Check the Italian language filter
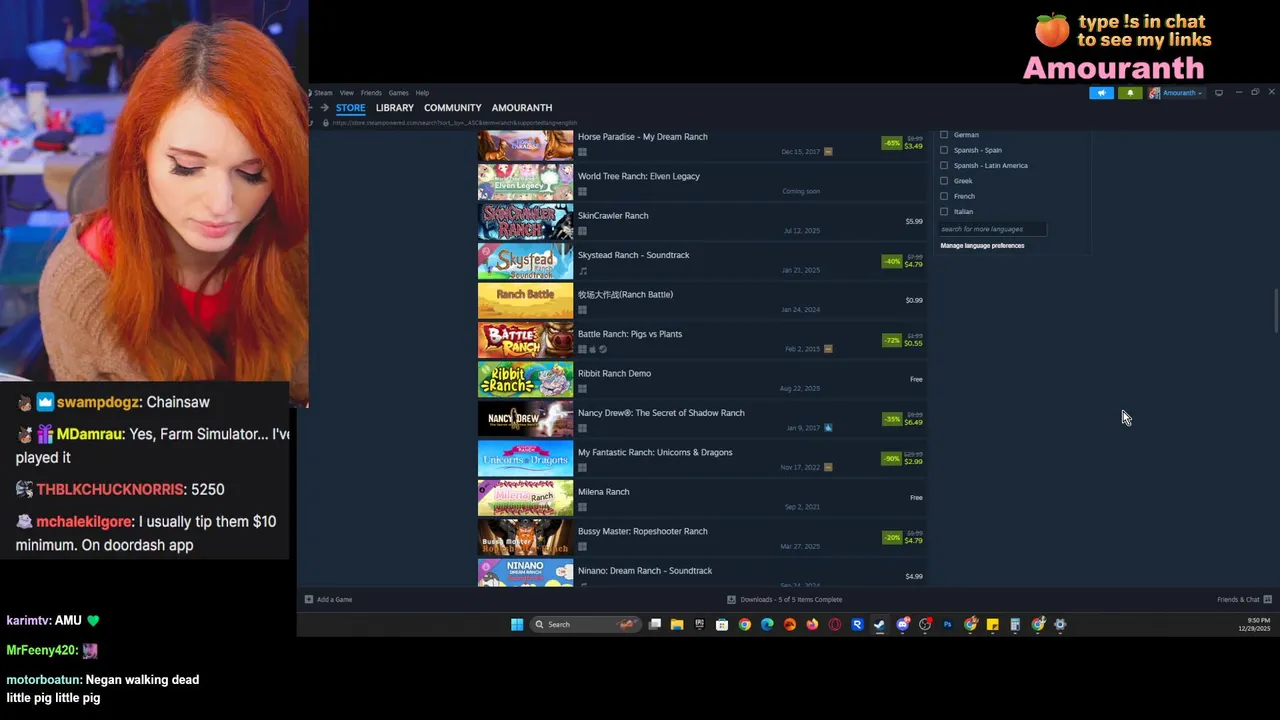The width and height of the screenshot is (1280, 720). (944, 212)
